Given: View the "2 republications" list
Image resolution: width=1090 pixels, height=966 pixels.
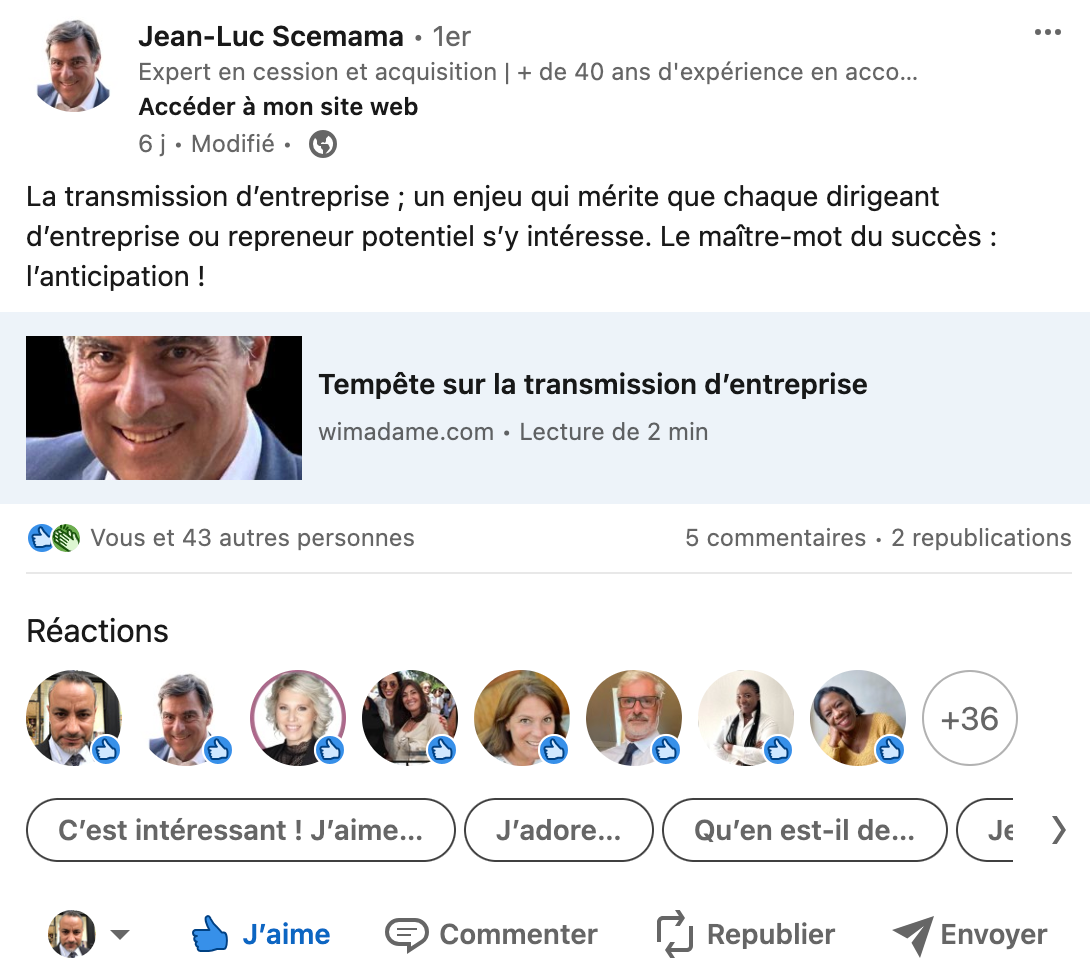Looking at the screenshot, I should coord(981,538).
